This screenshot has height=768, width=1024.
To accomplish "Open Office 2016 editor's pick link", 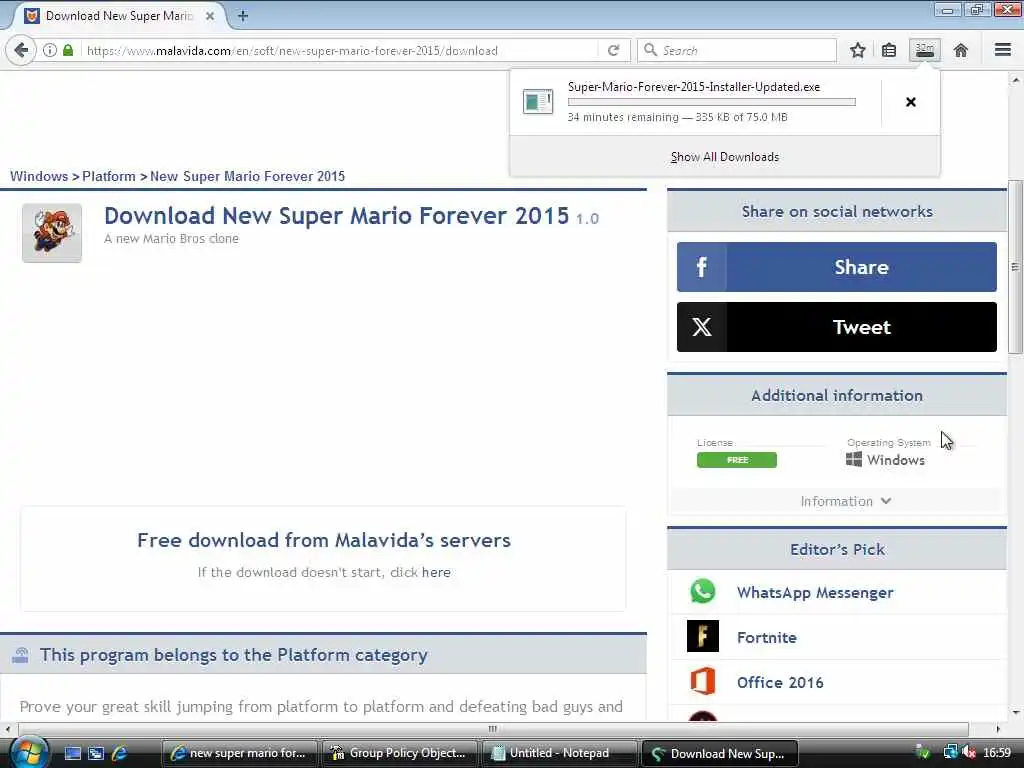I will 780,682.
